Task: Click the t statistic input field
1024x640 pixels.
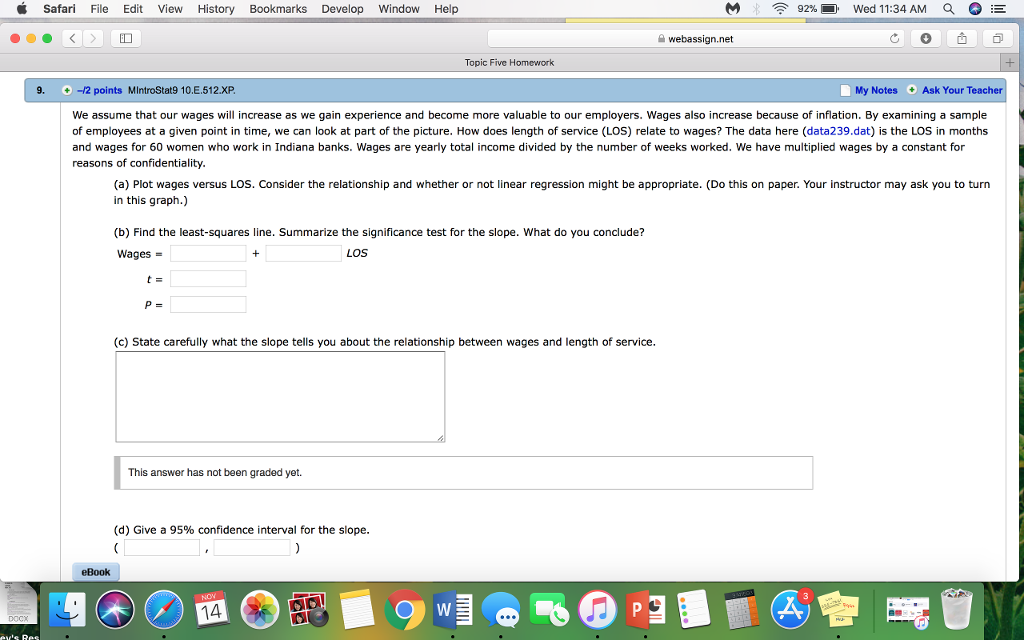Action: pyautogui.click(x=208, y=279)
